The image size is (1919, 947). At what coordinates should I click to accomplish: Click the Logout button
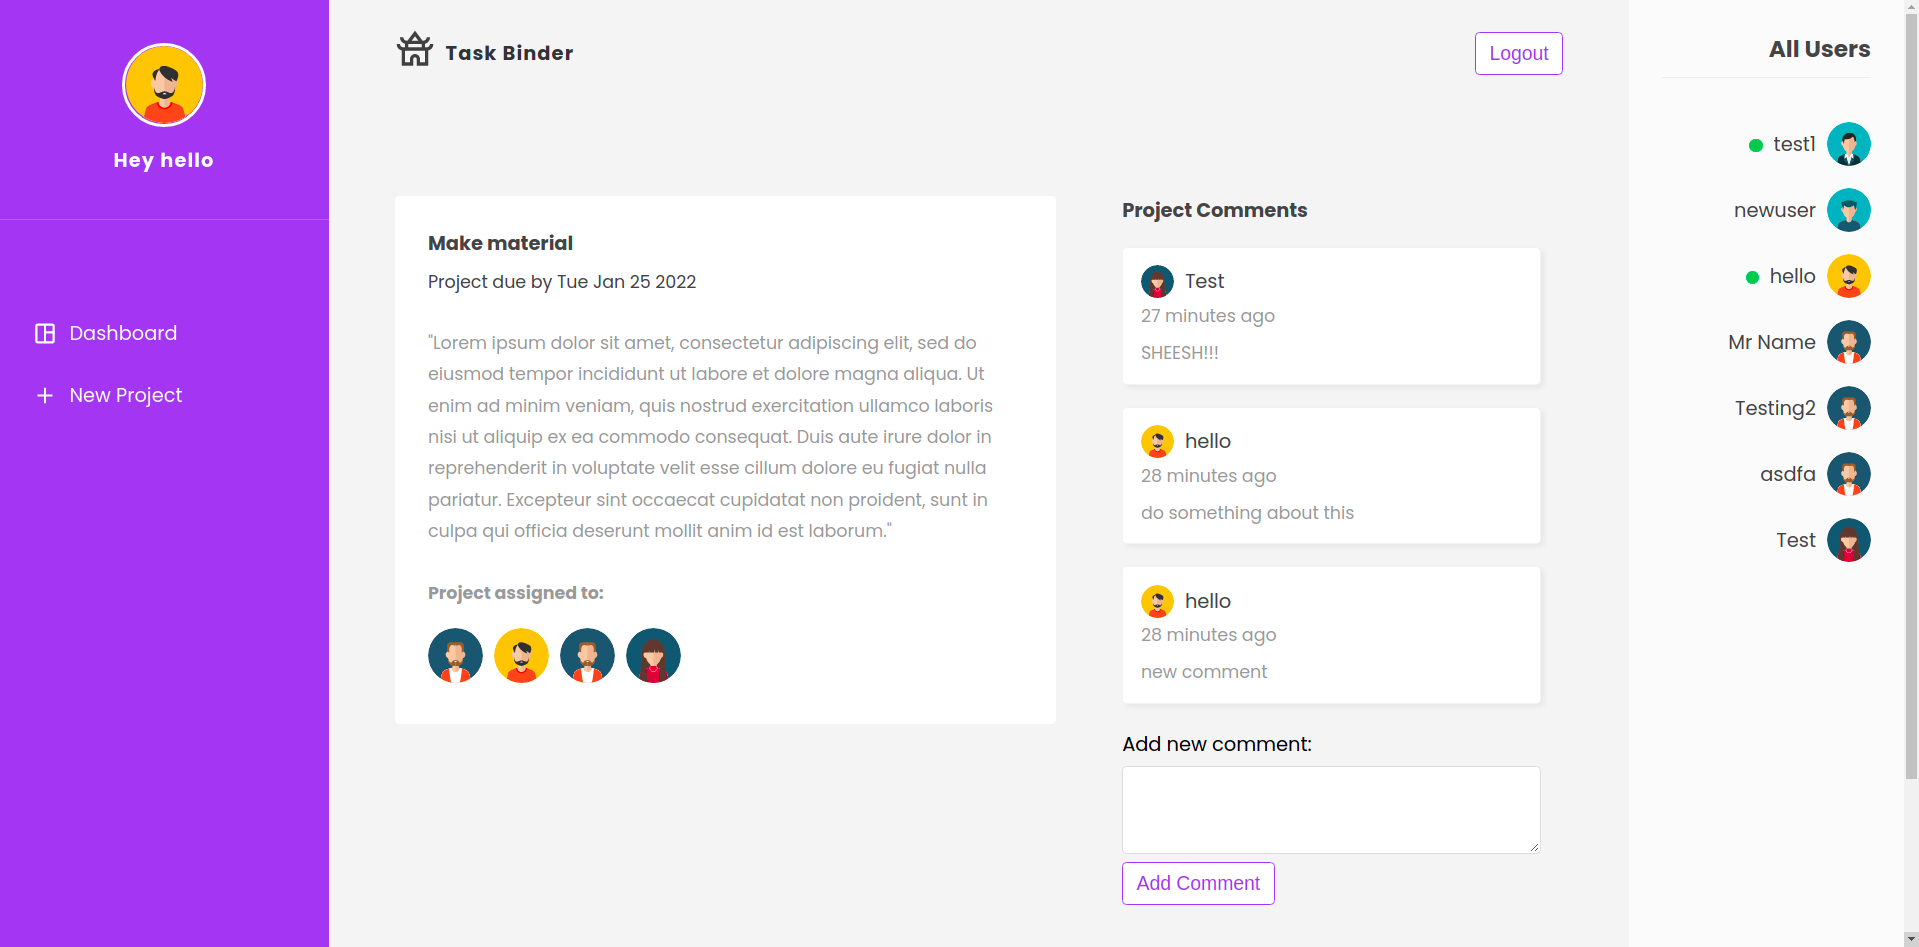[1518, 53]
